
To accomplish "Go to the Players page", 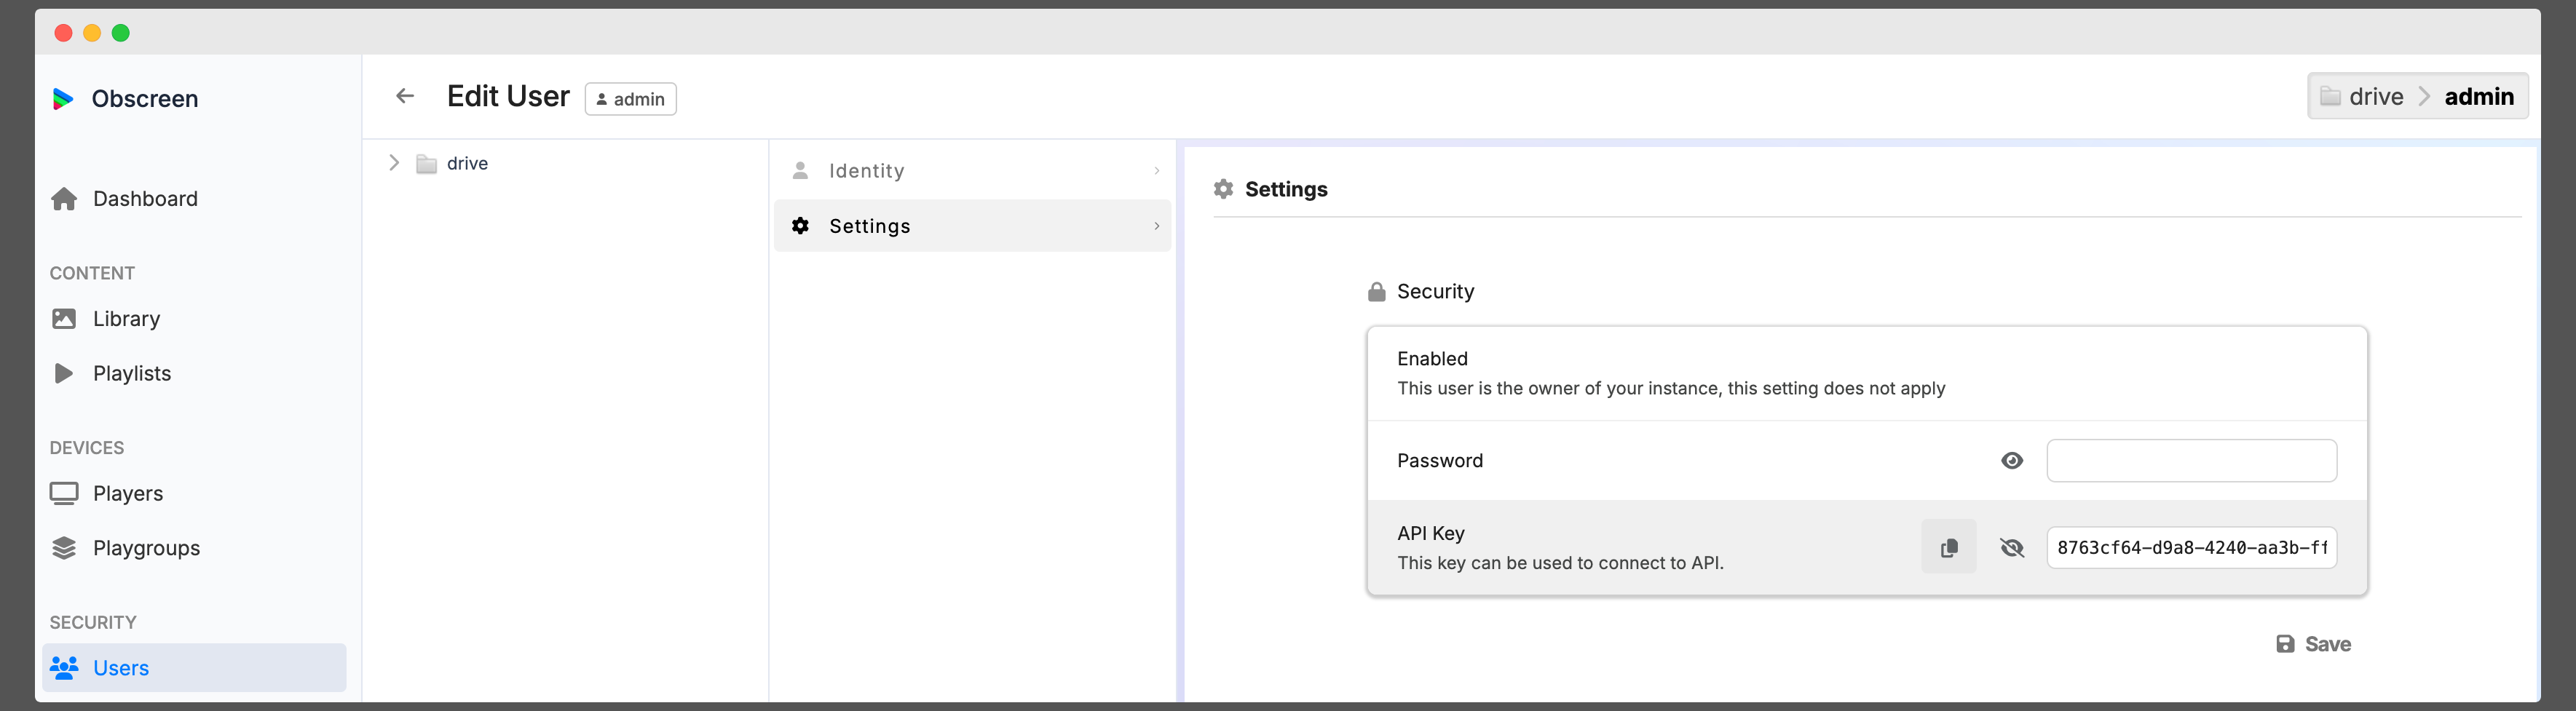I will [127, 493].
